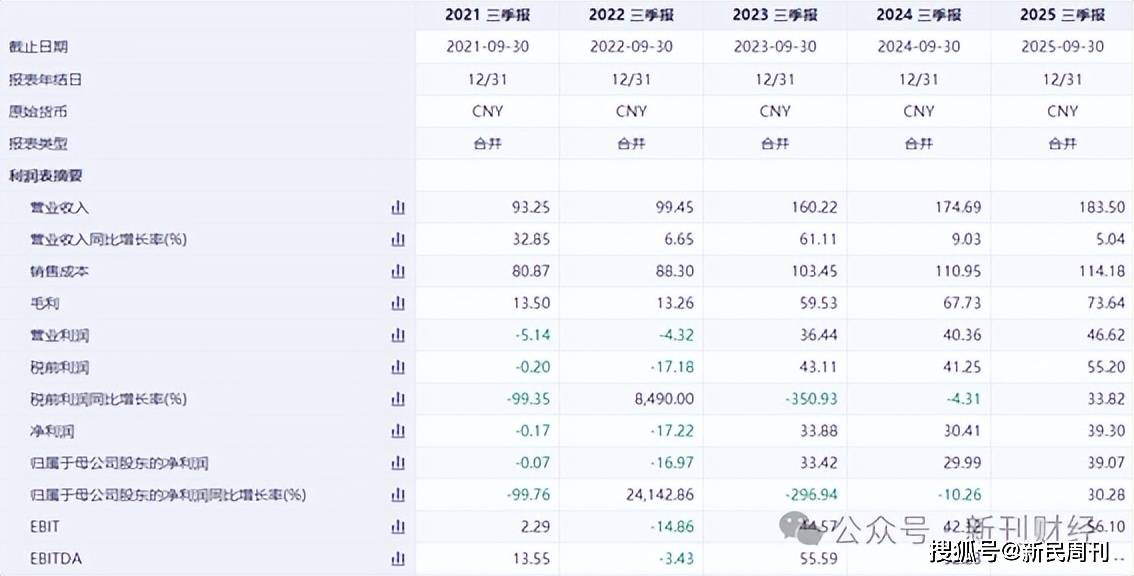Show chart for EBIT row

click(398, 527)
